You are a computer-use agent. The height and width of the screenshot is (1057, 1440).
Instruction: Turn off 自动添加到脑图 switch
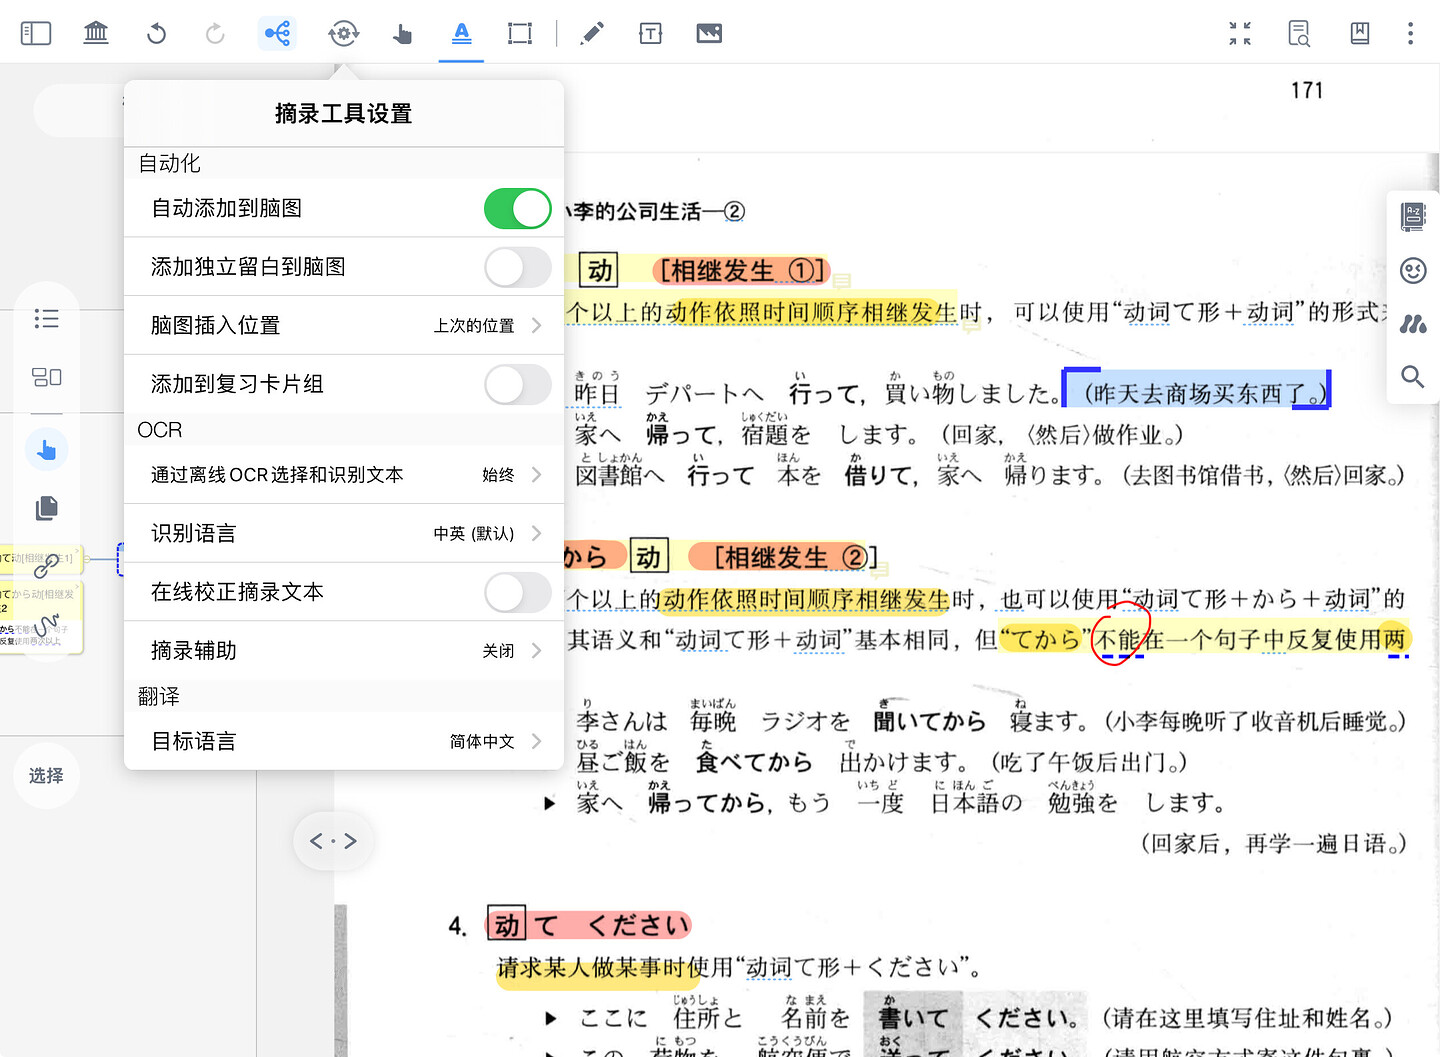coord(517,209)
